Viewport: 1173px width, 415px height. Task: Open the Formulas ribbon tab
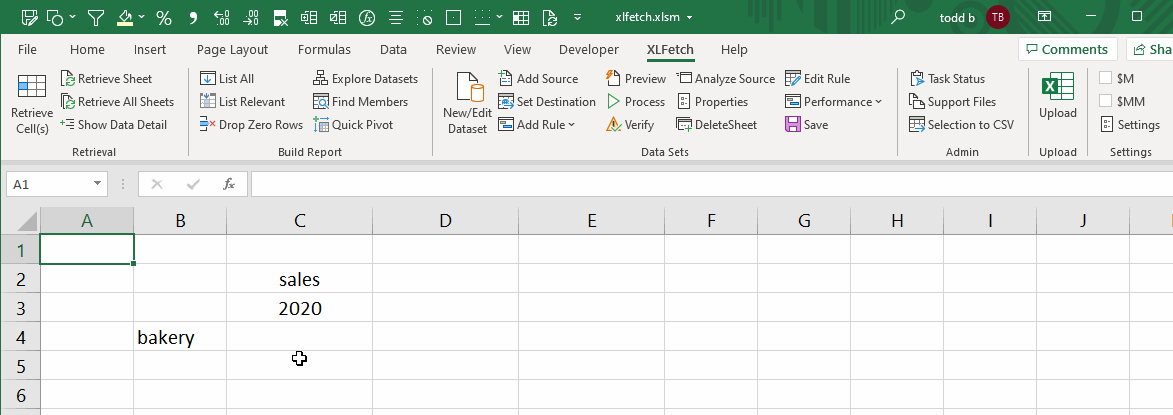pos(324,50)
